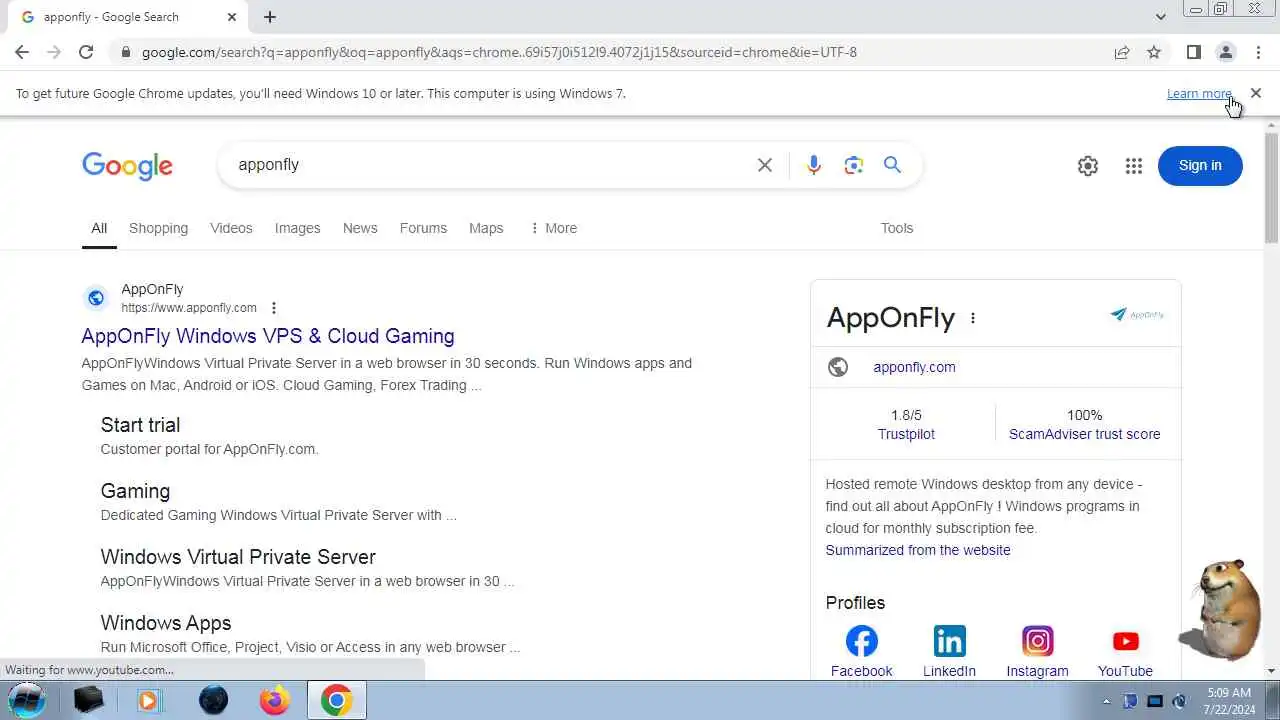
Task: Switch to Forums results
Action: [x=423, y=228]
